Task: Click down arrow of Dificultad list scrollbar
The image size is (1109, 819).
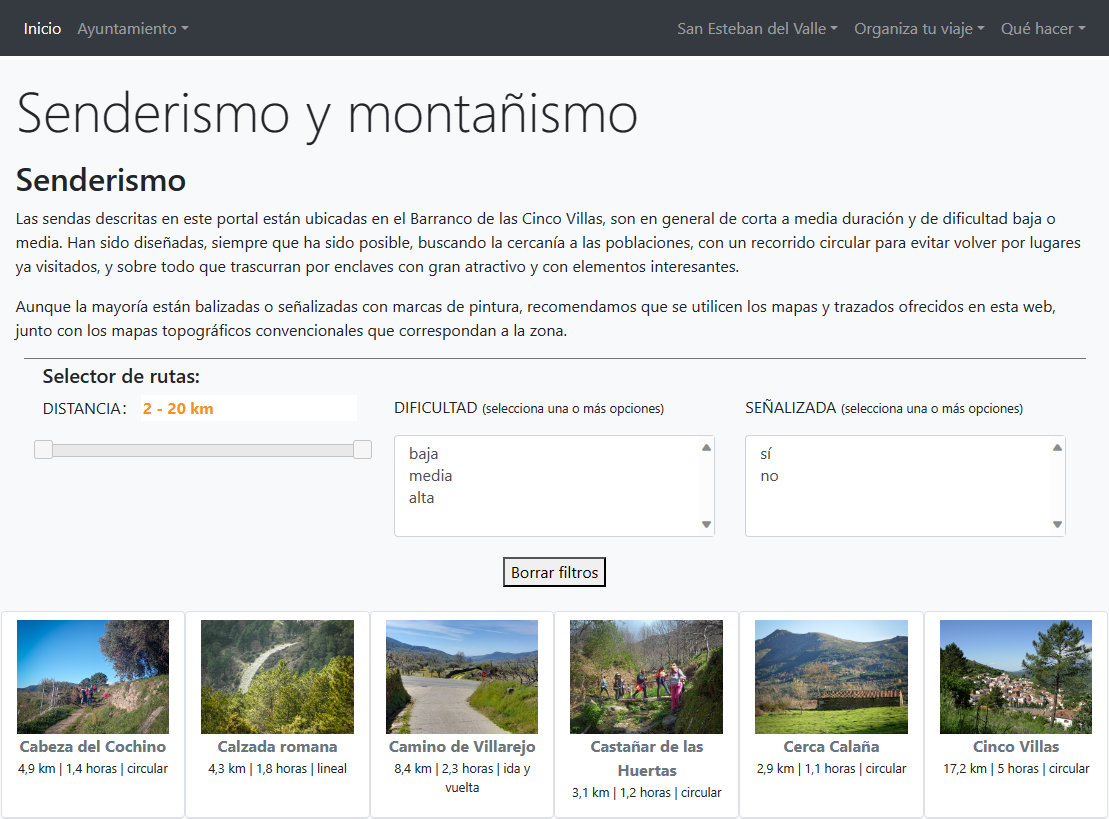Action: [706, 524]
